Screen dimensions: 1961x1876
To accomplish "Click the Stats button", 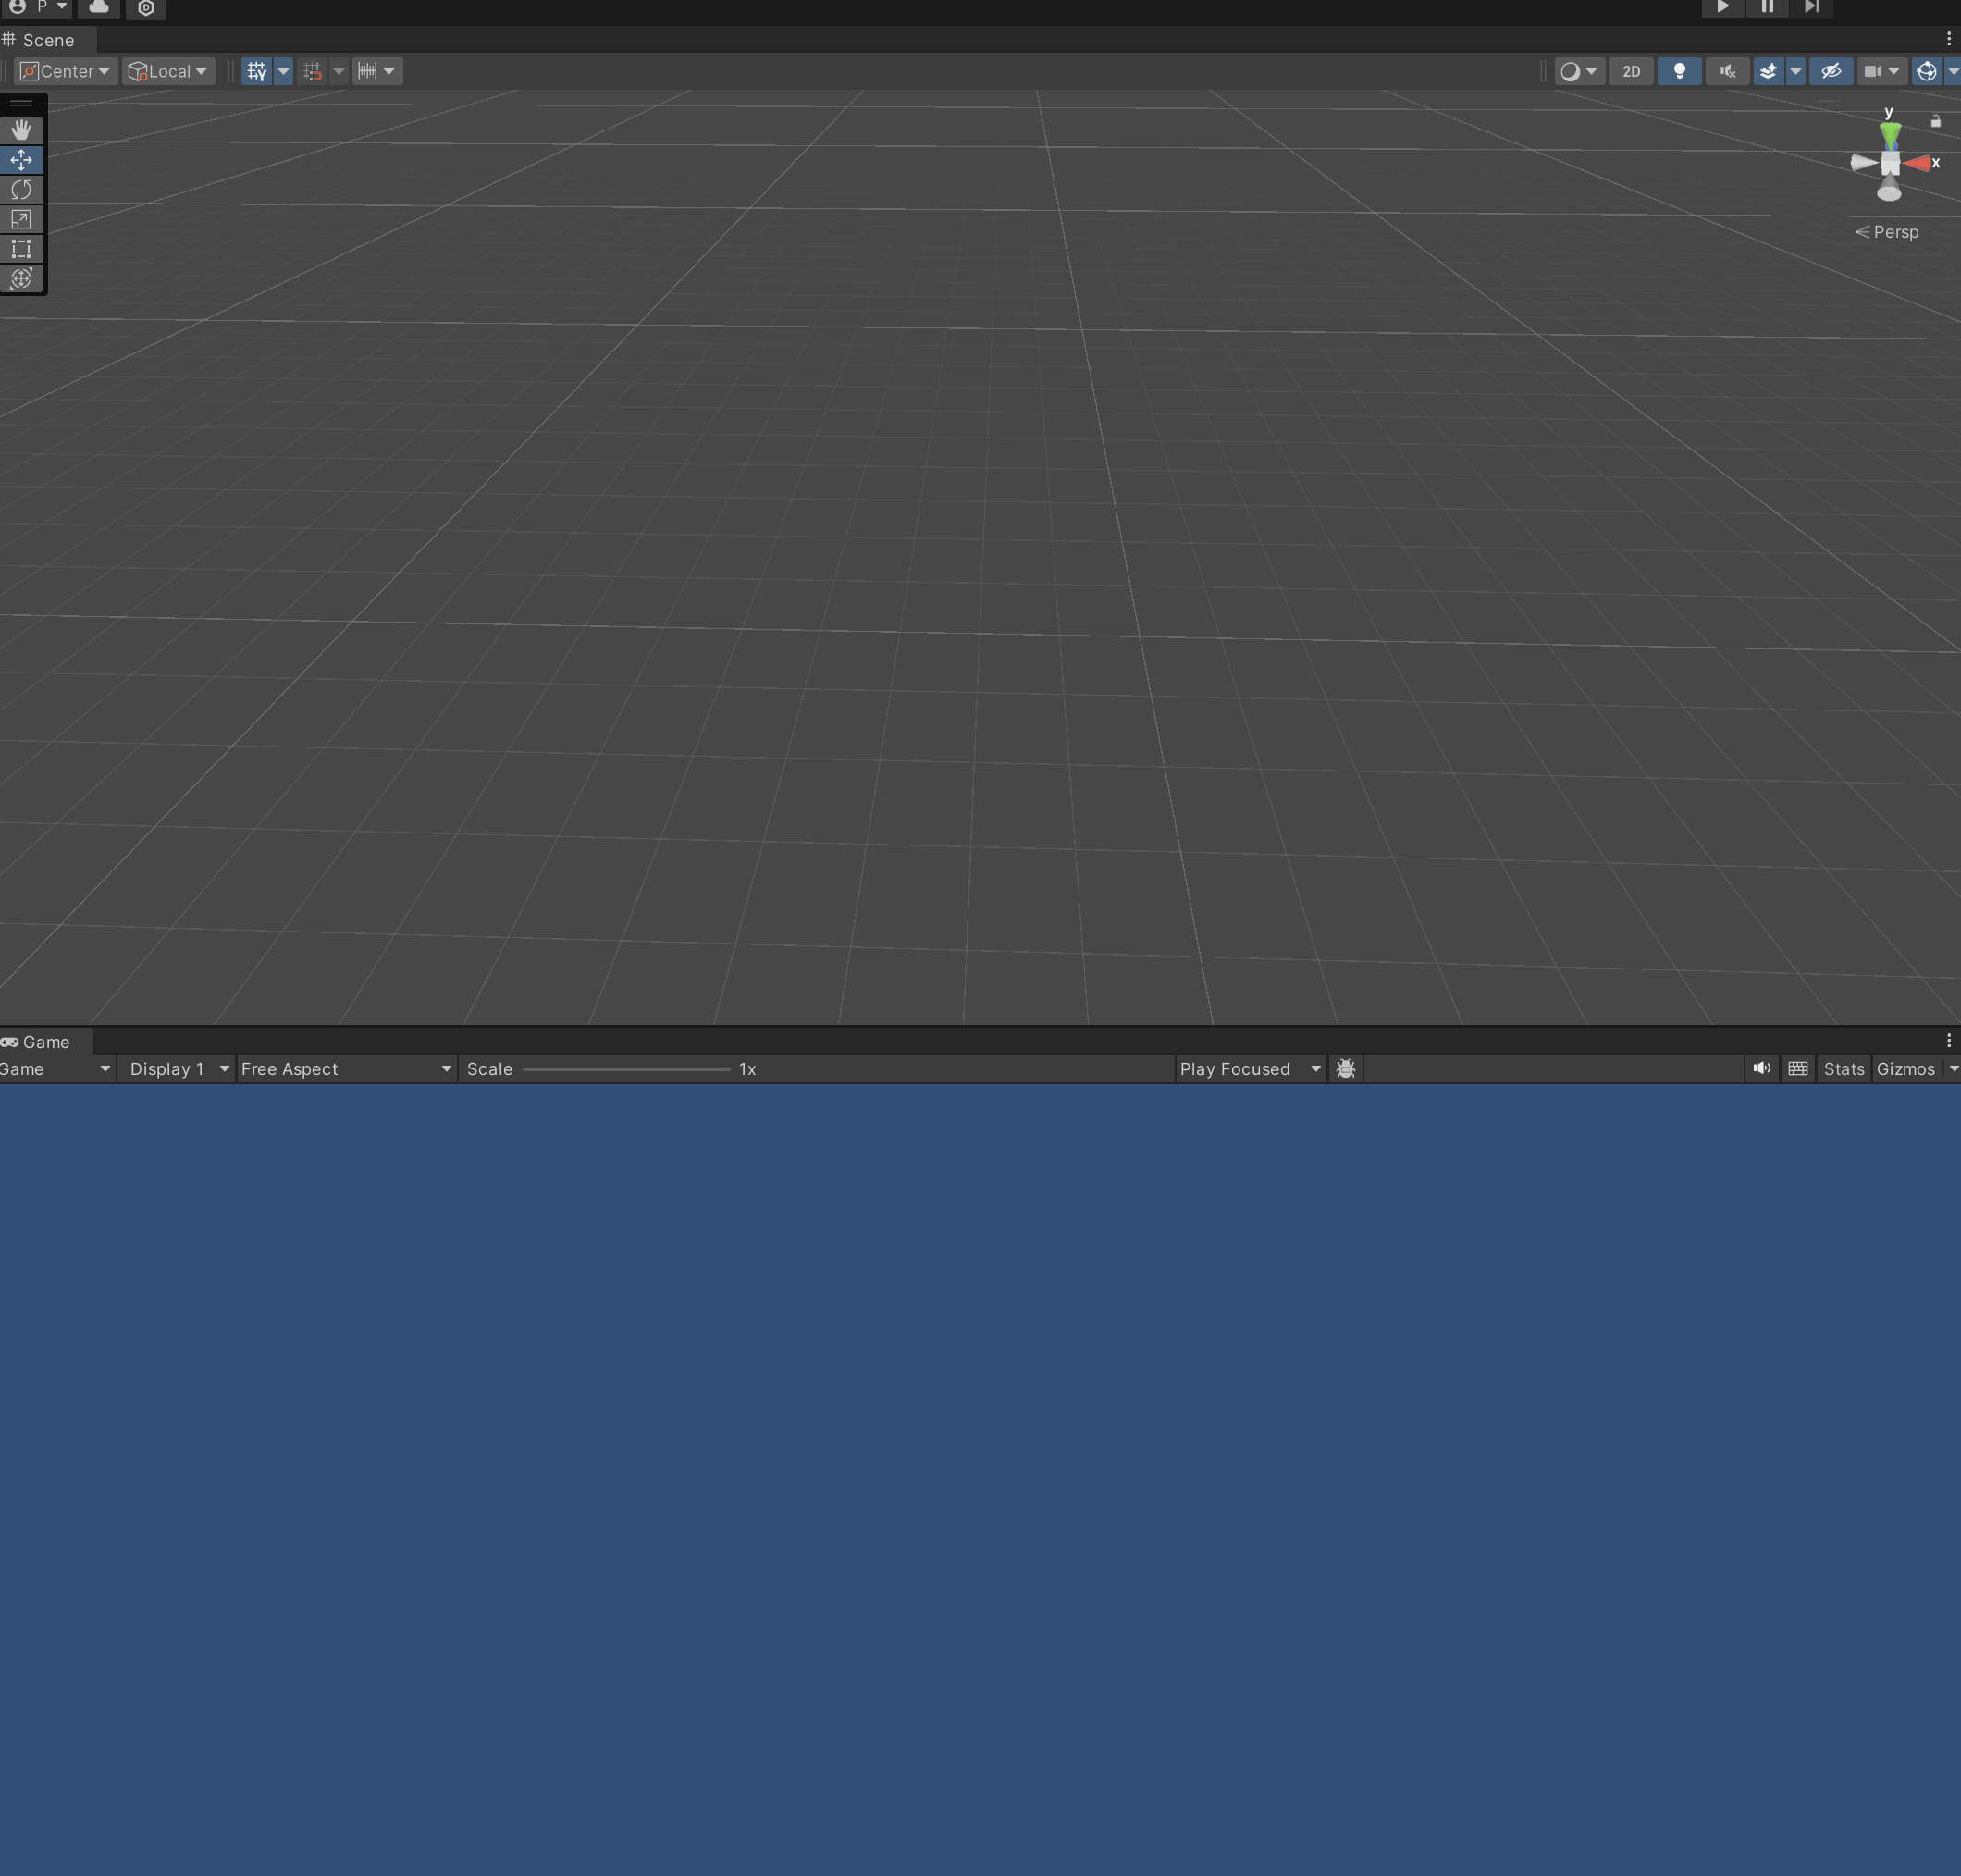I will [1843, 1069].
